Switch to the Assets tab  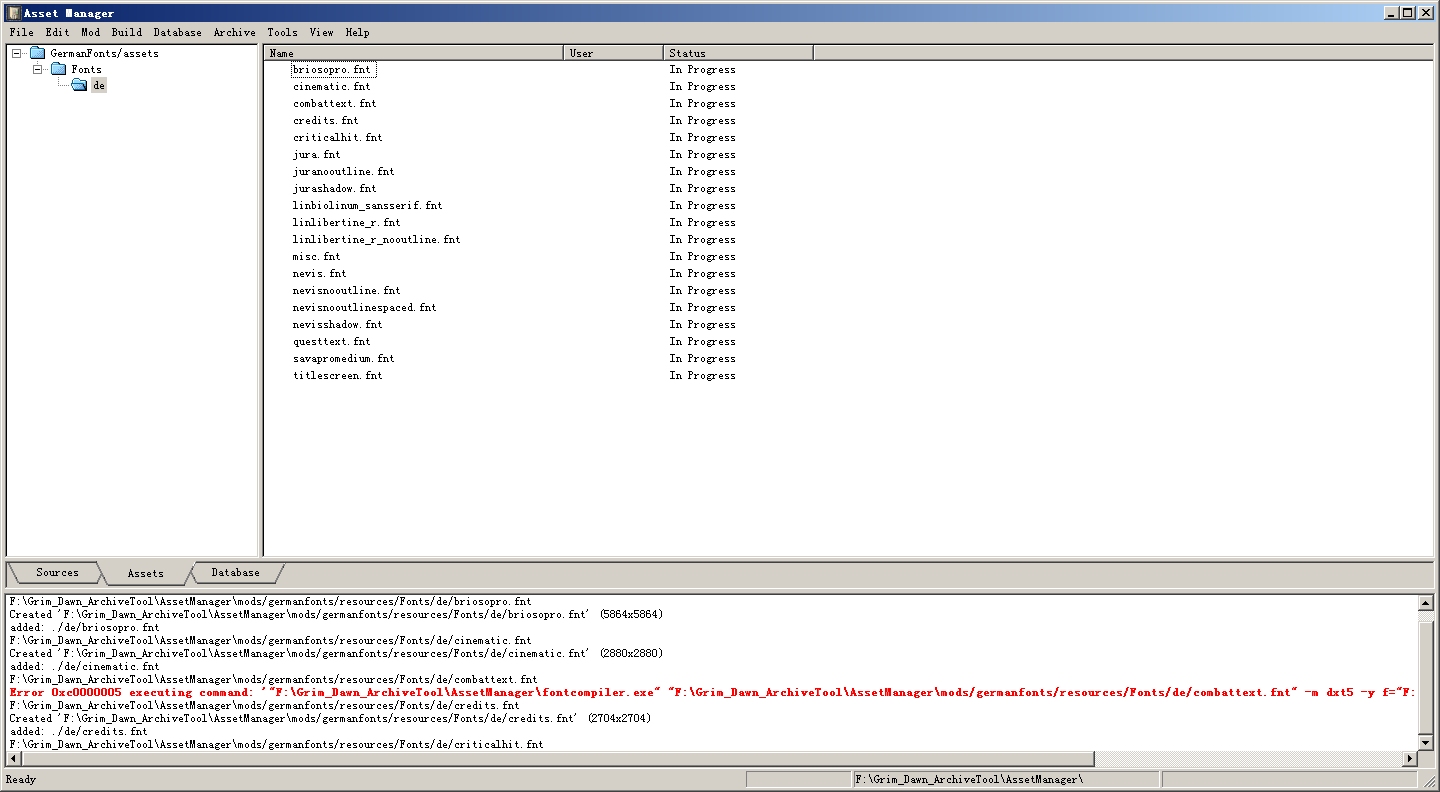pos(145,573)
